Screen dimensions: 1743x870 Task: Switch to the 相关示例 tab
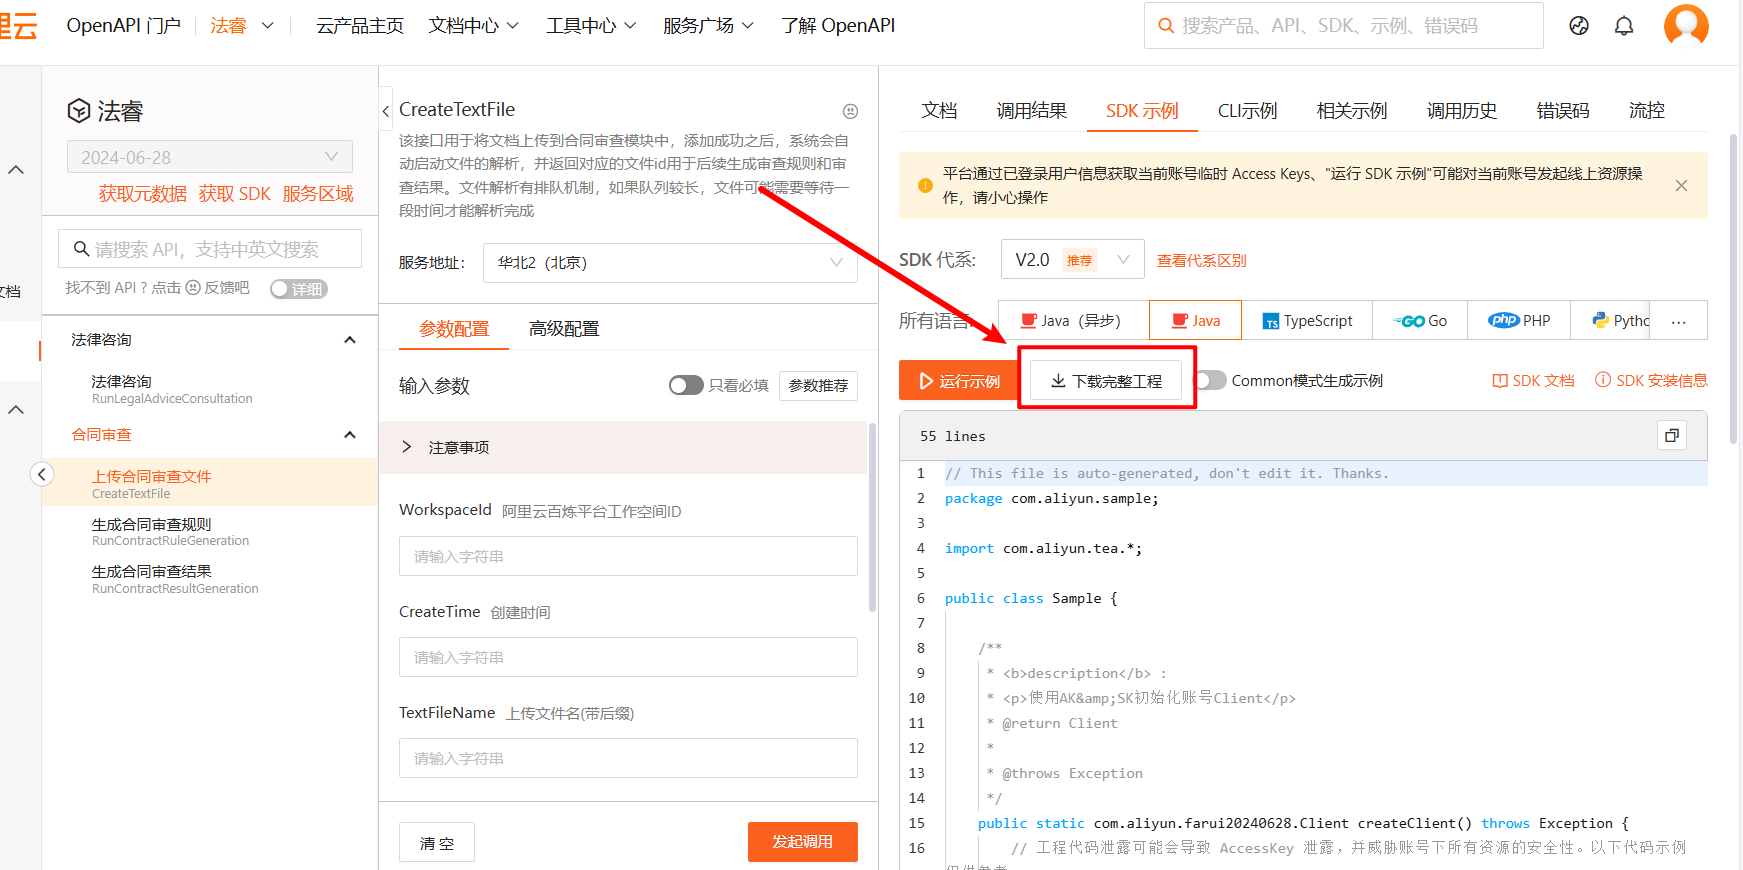tap(1352, 111)
